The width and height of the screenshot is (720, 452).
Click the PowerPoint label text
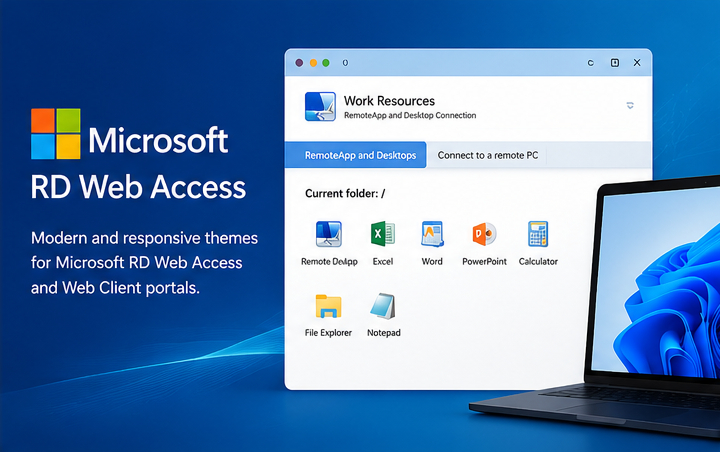(484, 261)
